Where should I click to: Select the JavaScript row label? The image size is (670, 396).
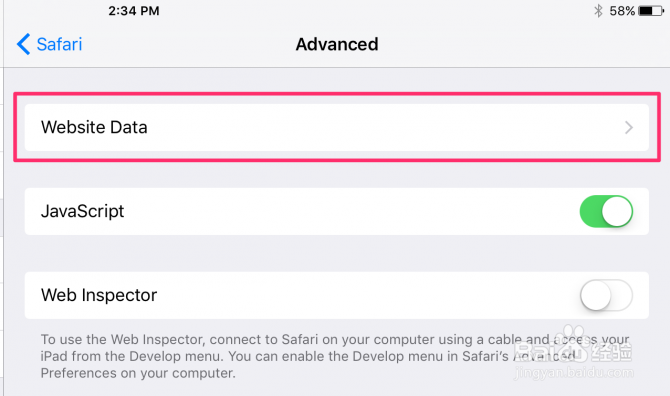[82, 211]
